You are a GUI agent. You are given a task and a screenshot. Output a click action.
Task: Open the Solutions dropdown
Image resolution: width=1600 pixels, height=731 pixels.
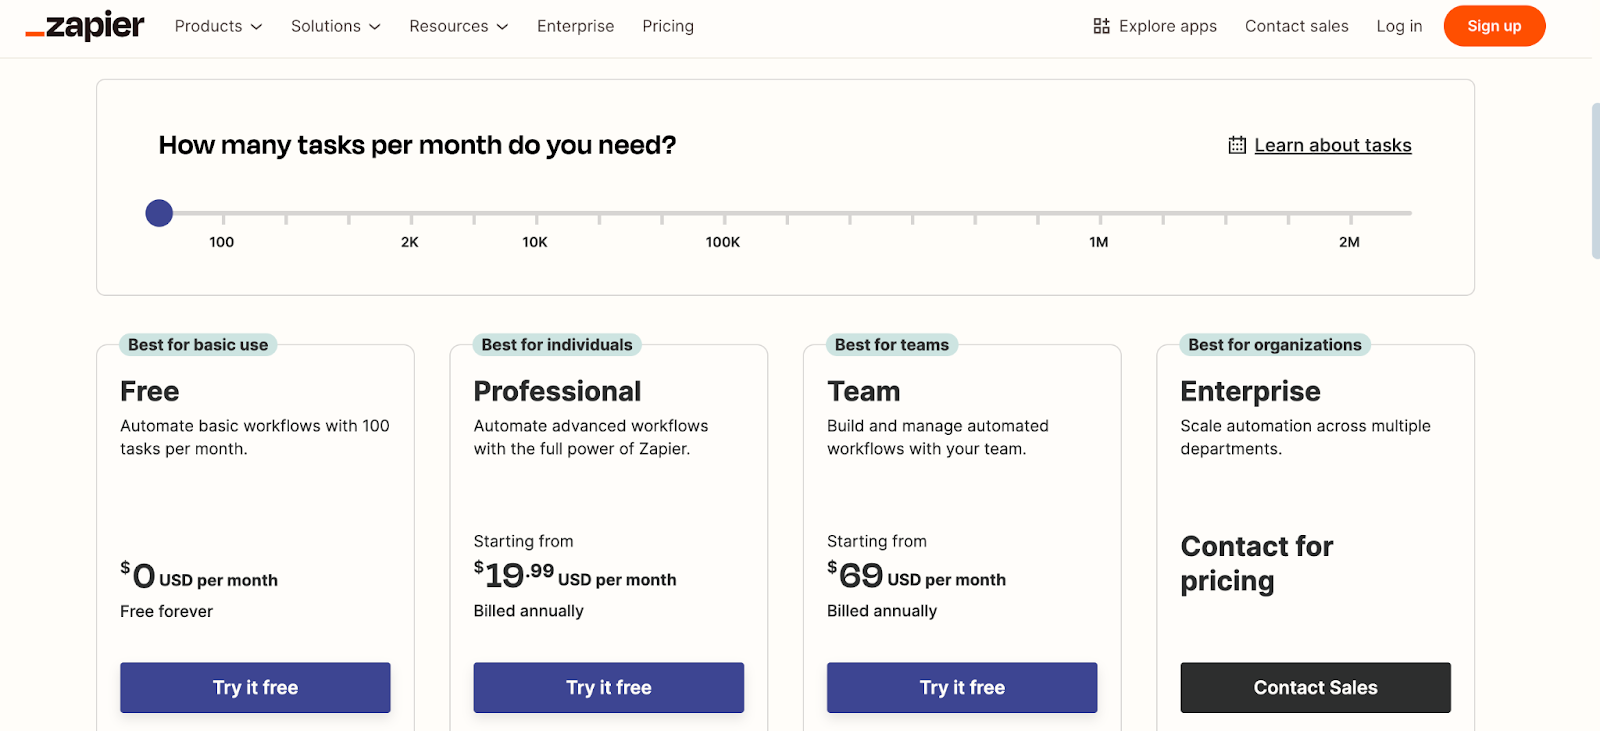pos(335,26)
